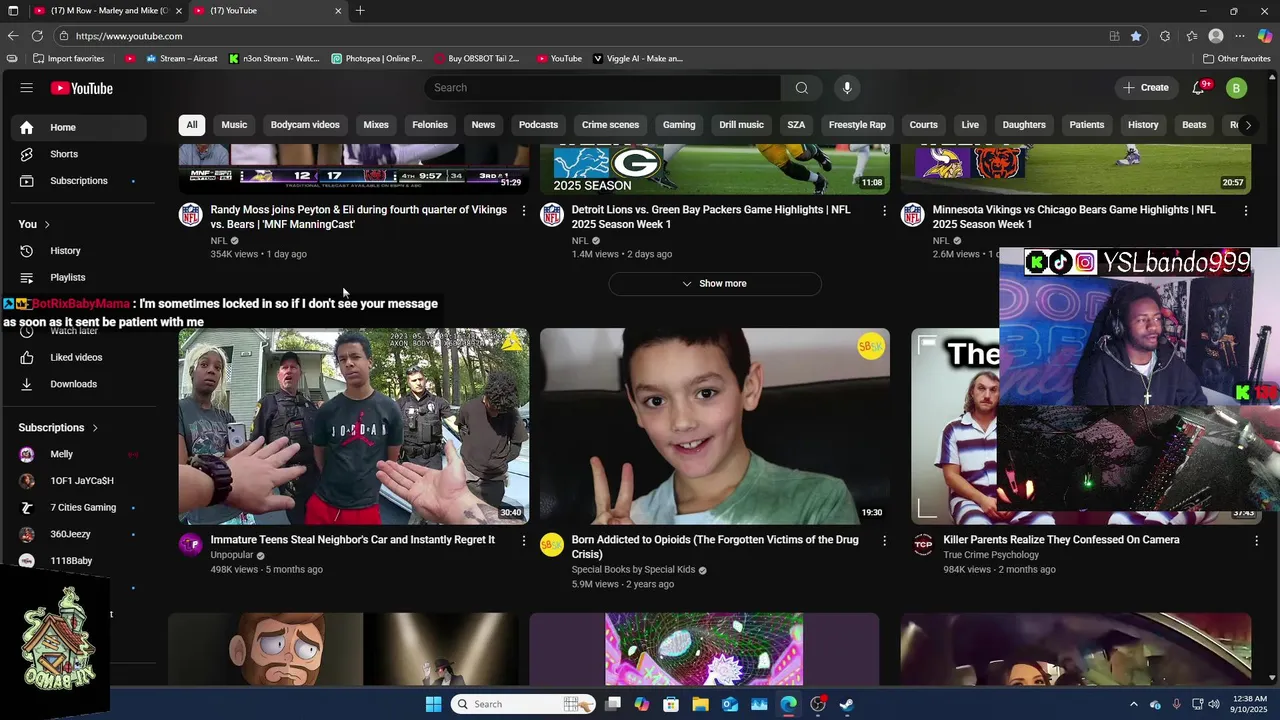The width and height of the screenshot is (1280, 720).
Task: Open Killer Parents Realize They Confessed title
Action: (1061, 540)
